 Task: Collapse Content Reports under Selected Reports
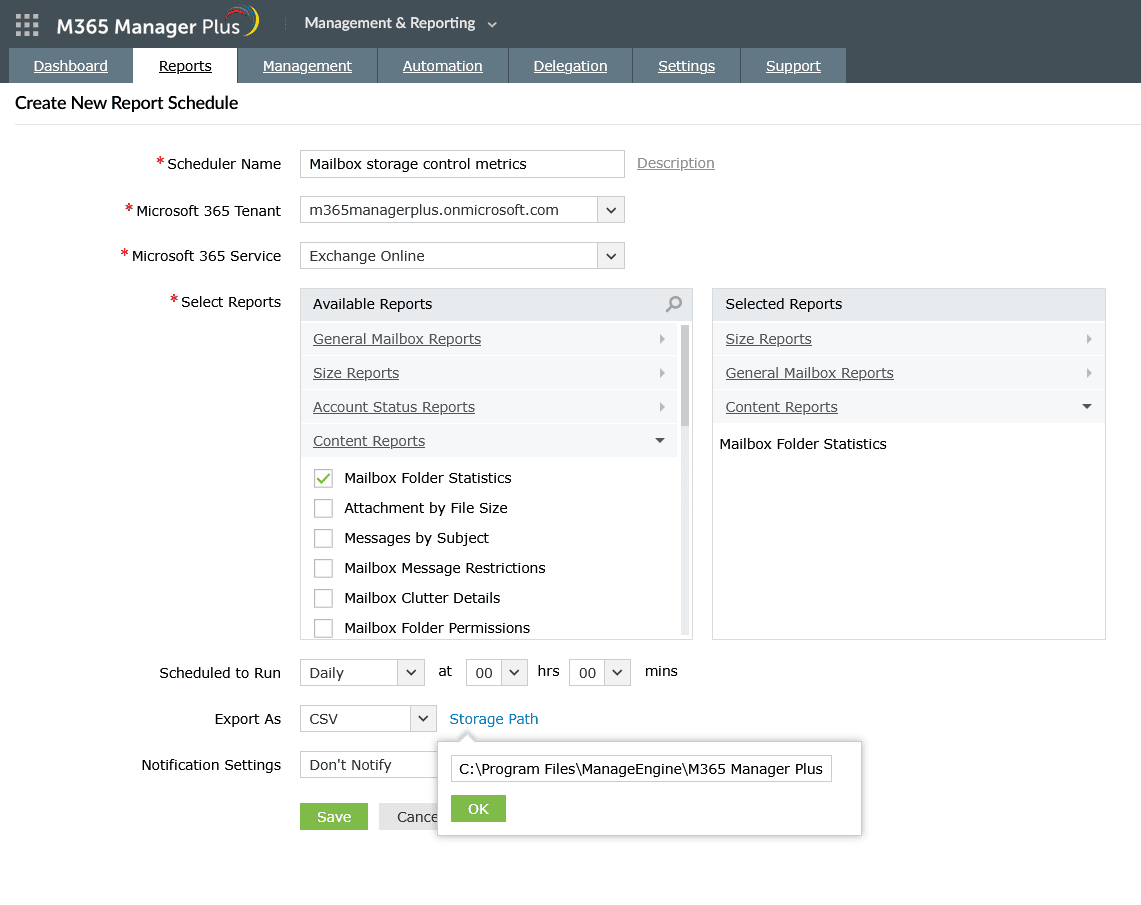coord(1088,406)
